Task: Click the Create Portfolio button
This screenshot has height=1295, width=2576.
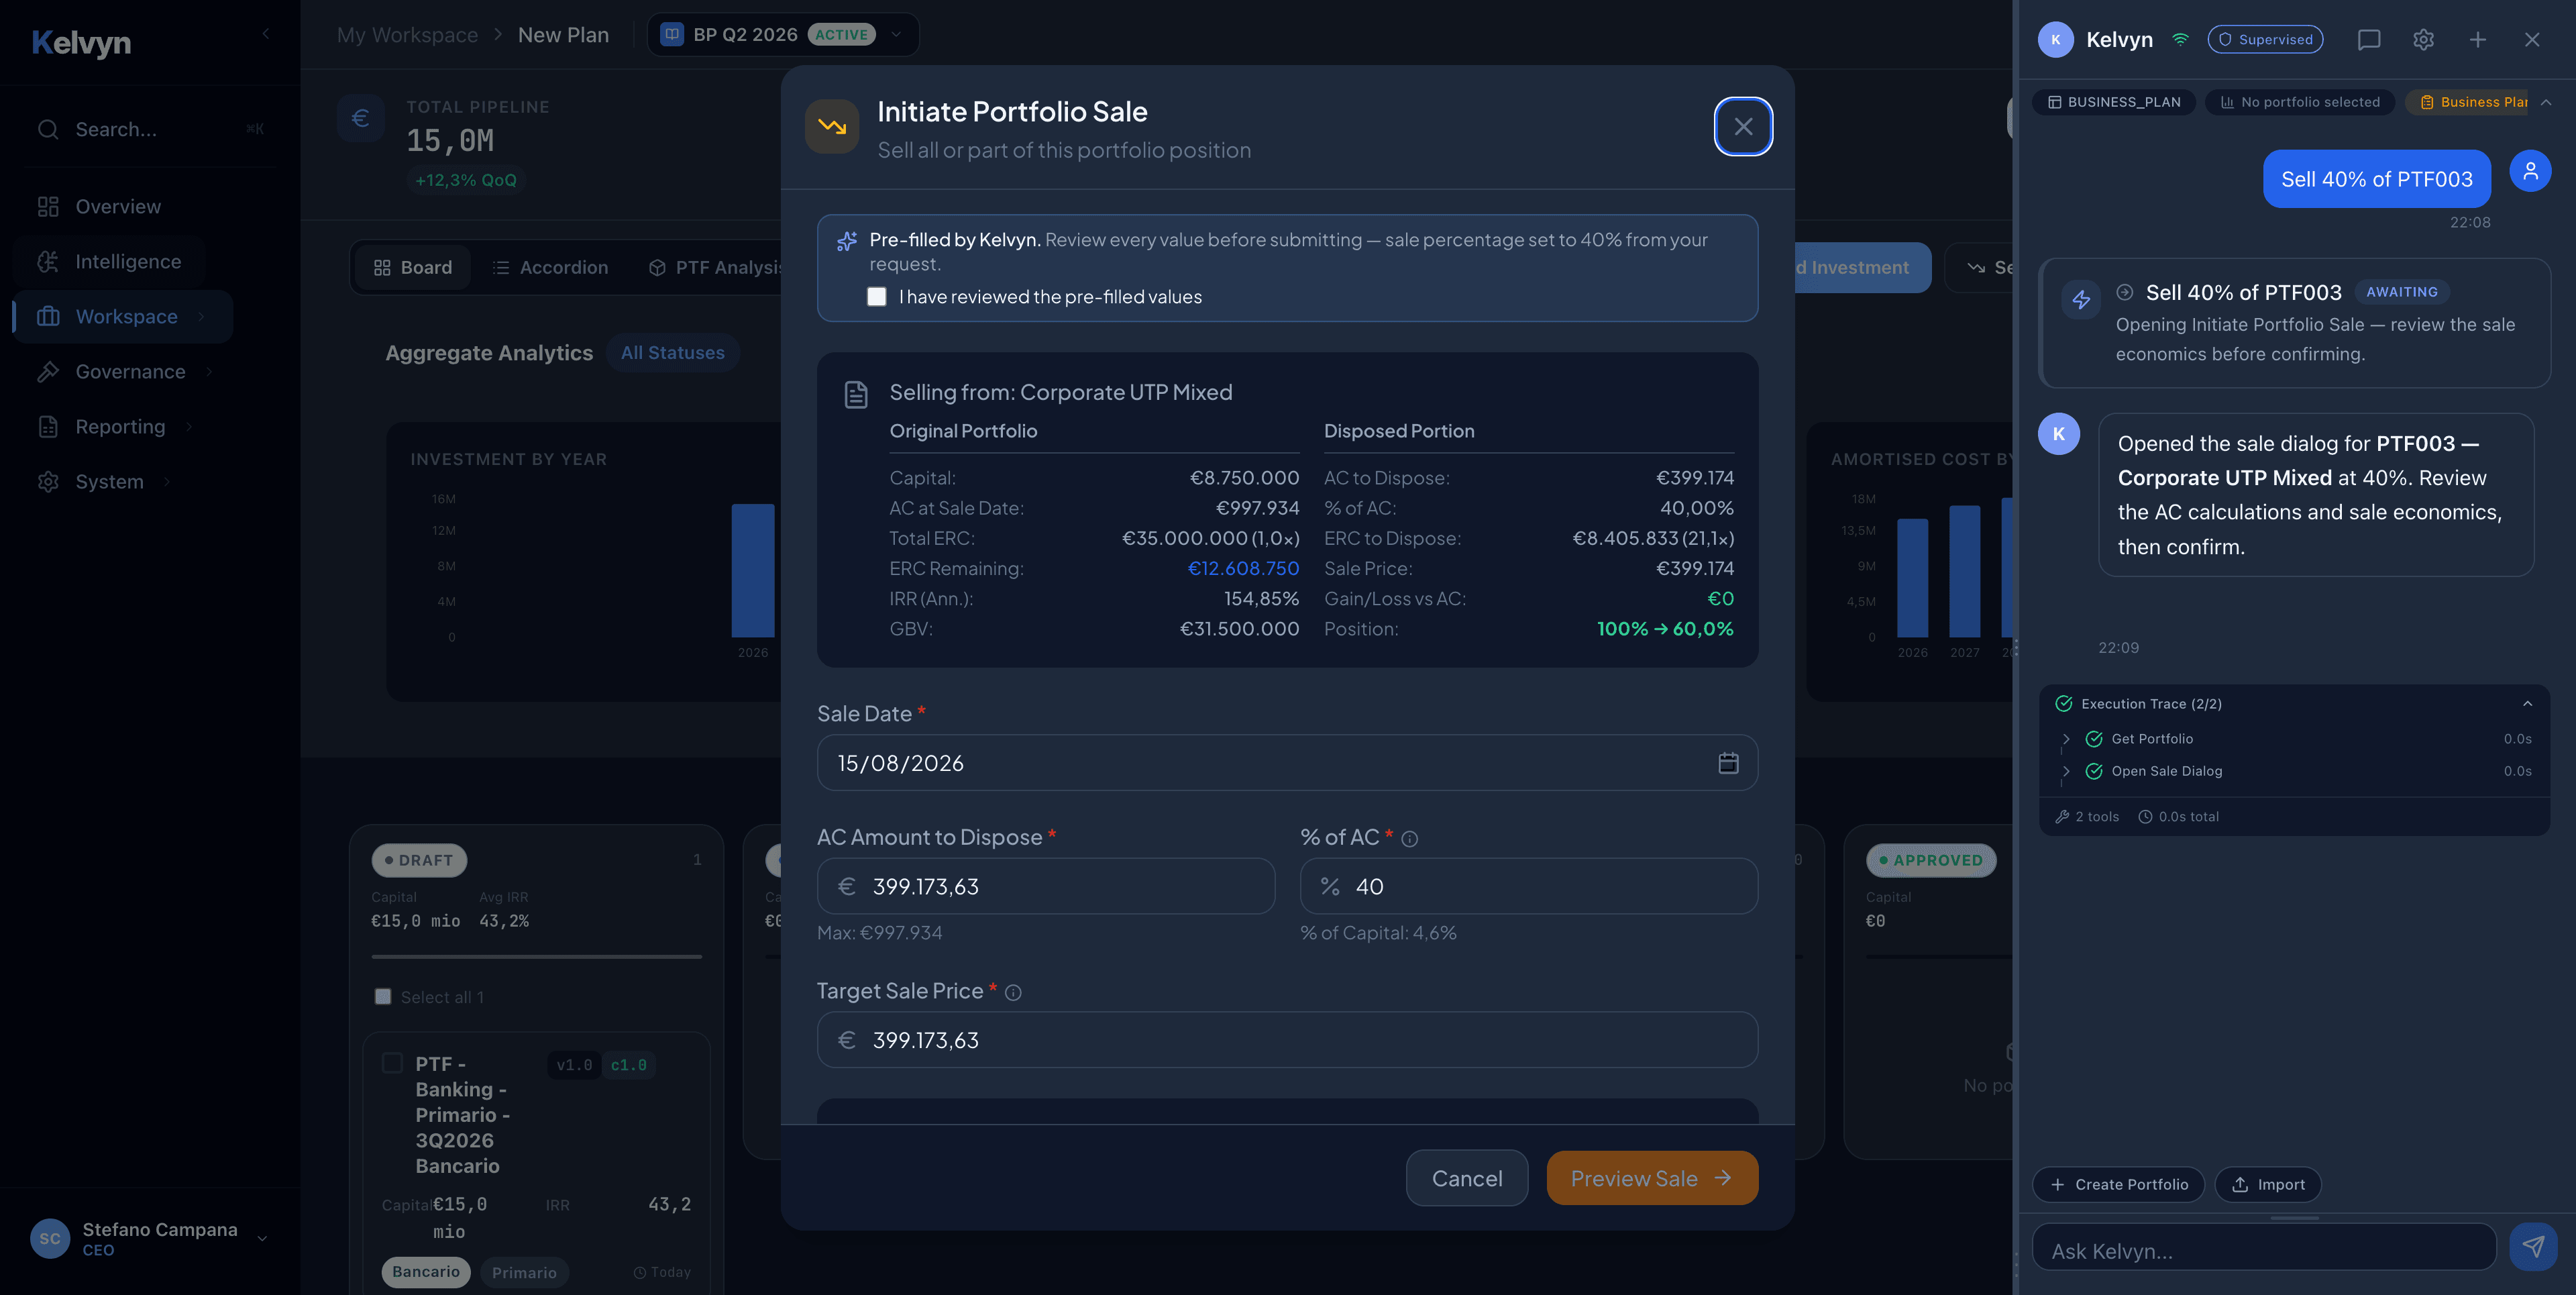Action: (x=2119, y=1185)
